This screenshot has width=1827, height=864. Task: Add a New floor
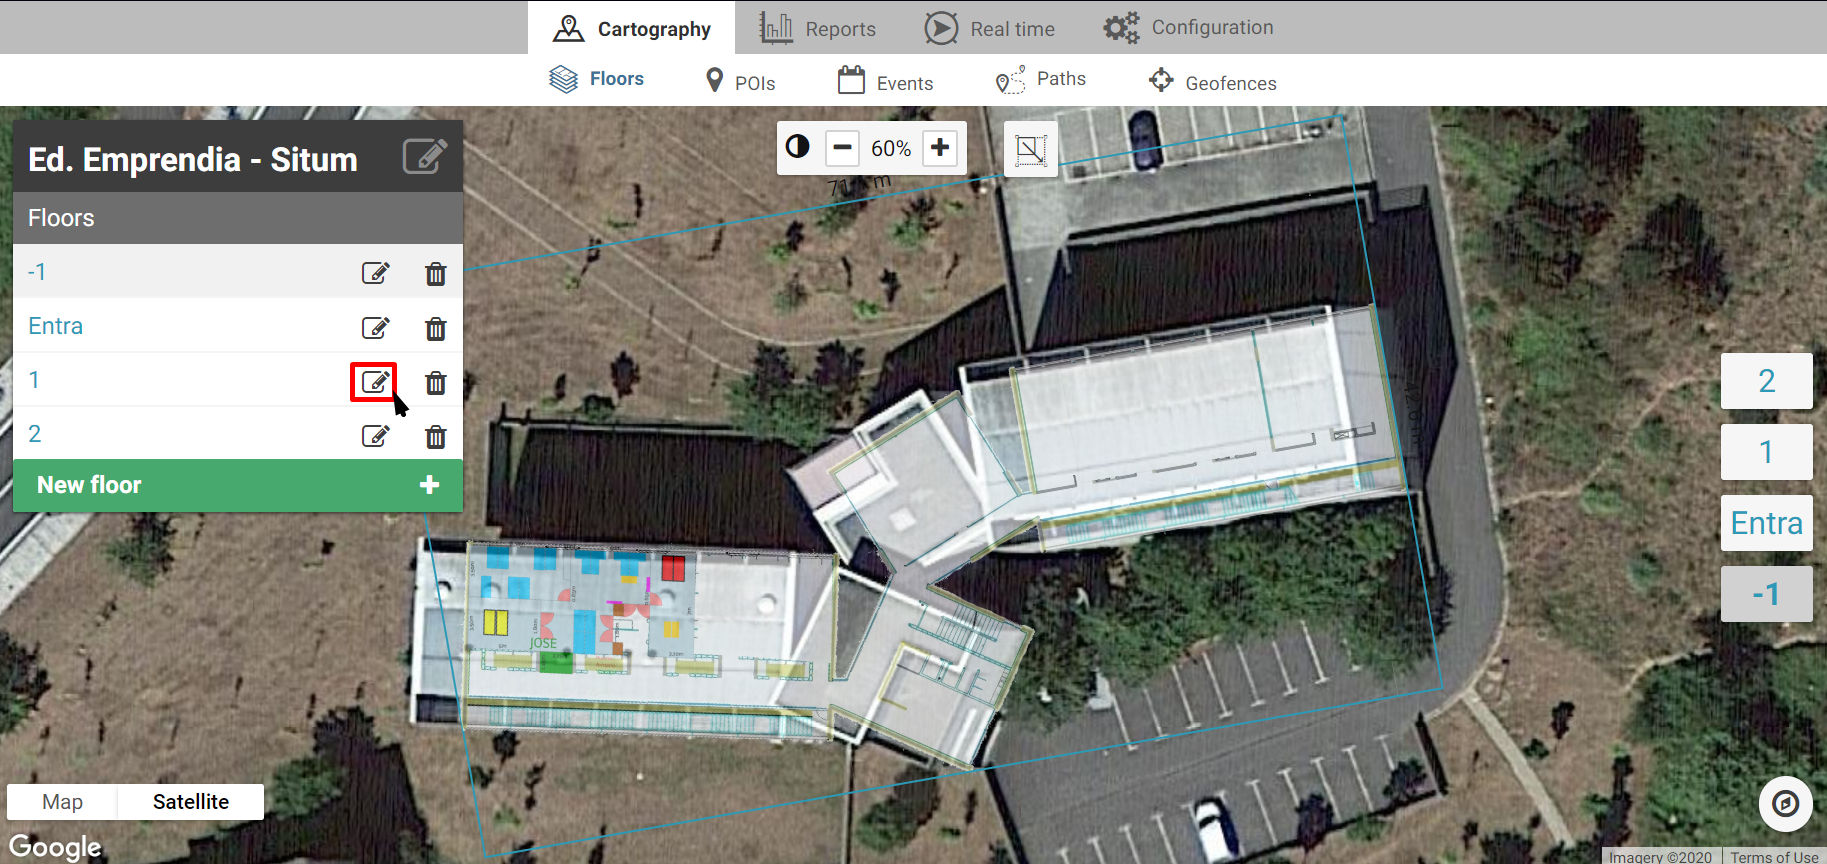click(238, 485)
